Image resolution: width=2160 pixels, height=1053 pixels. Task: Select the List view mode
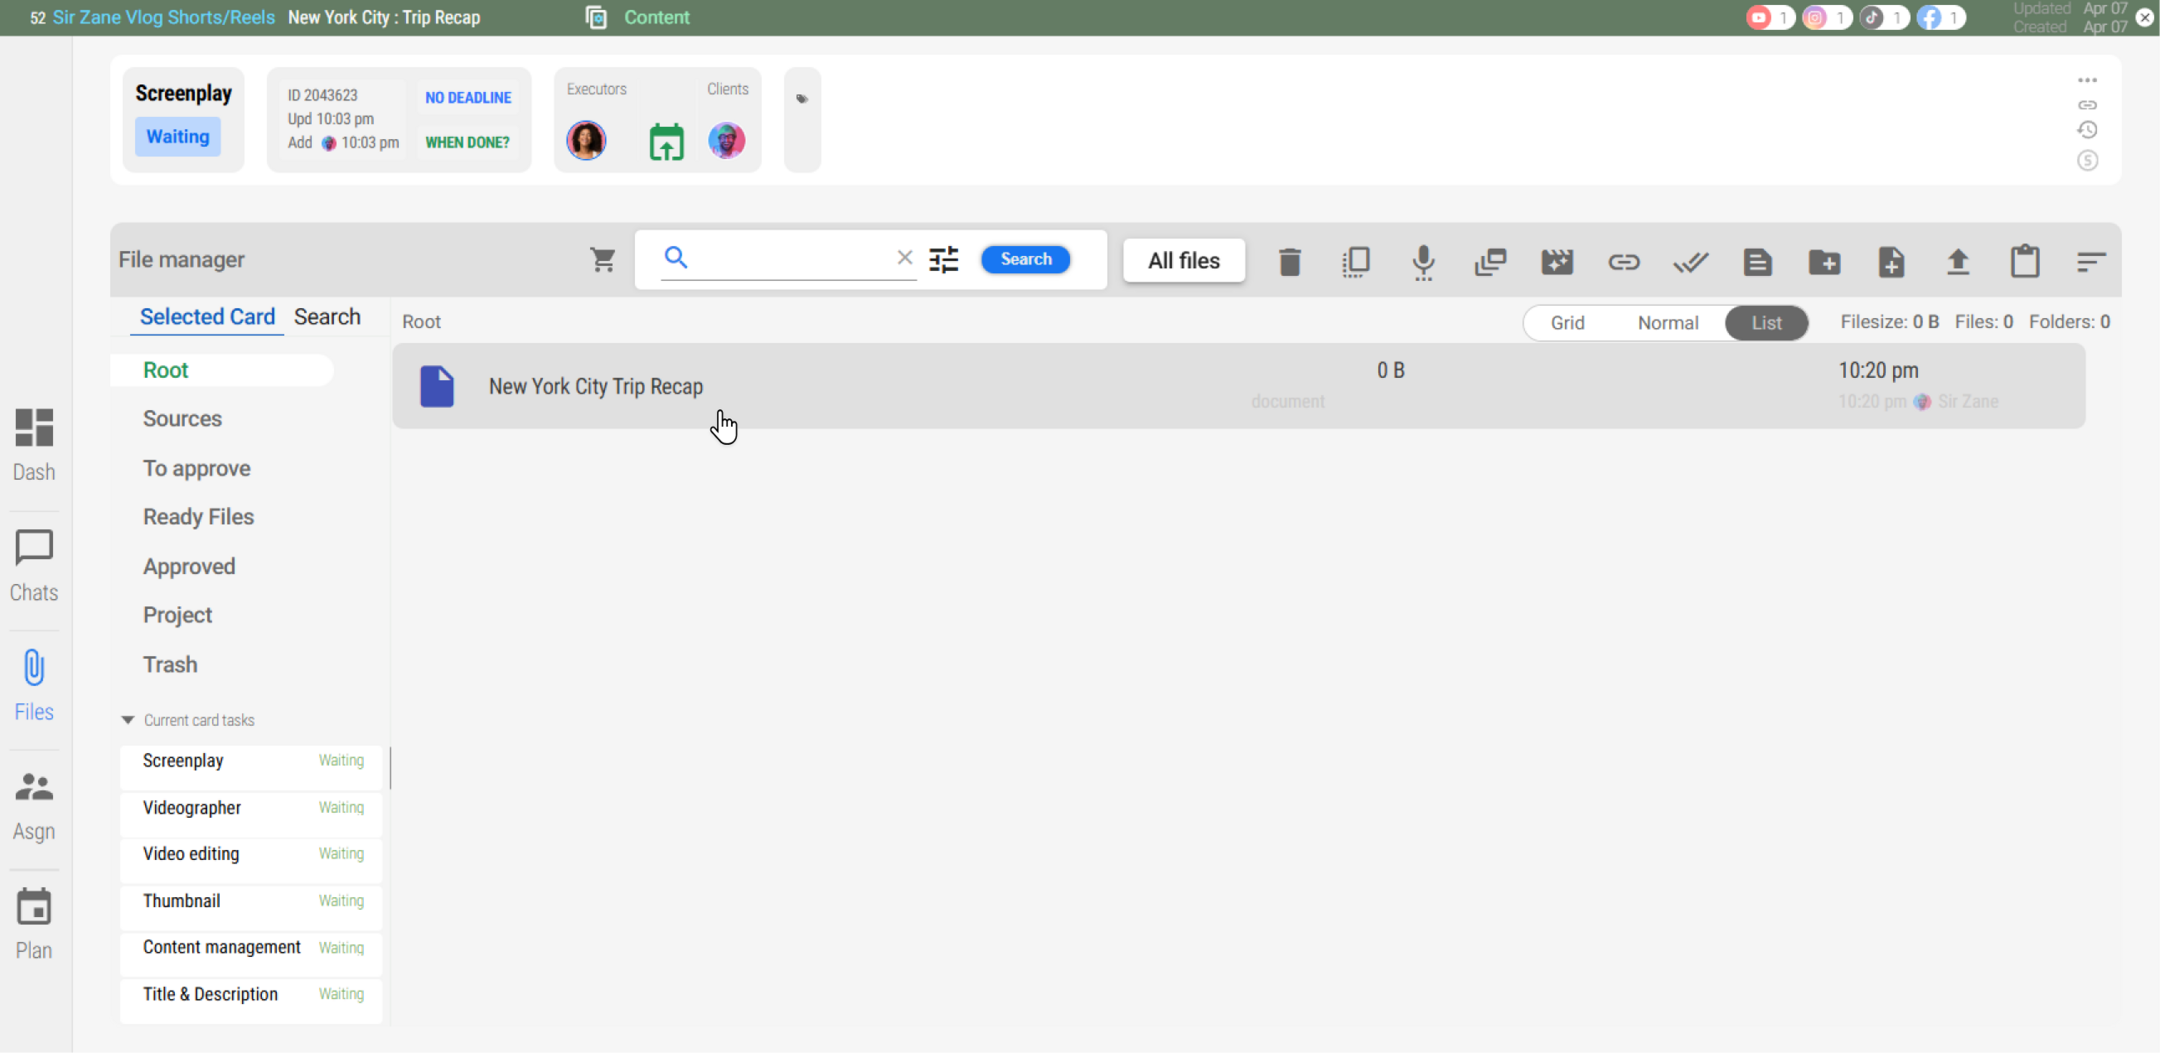1766,323
